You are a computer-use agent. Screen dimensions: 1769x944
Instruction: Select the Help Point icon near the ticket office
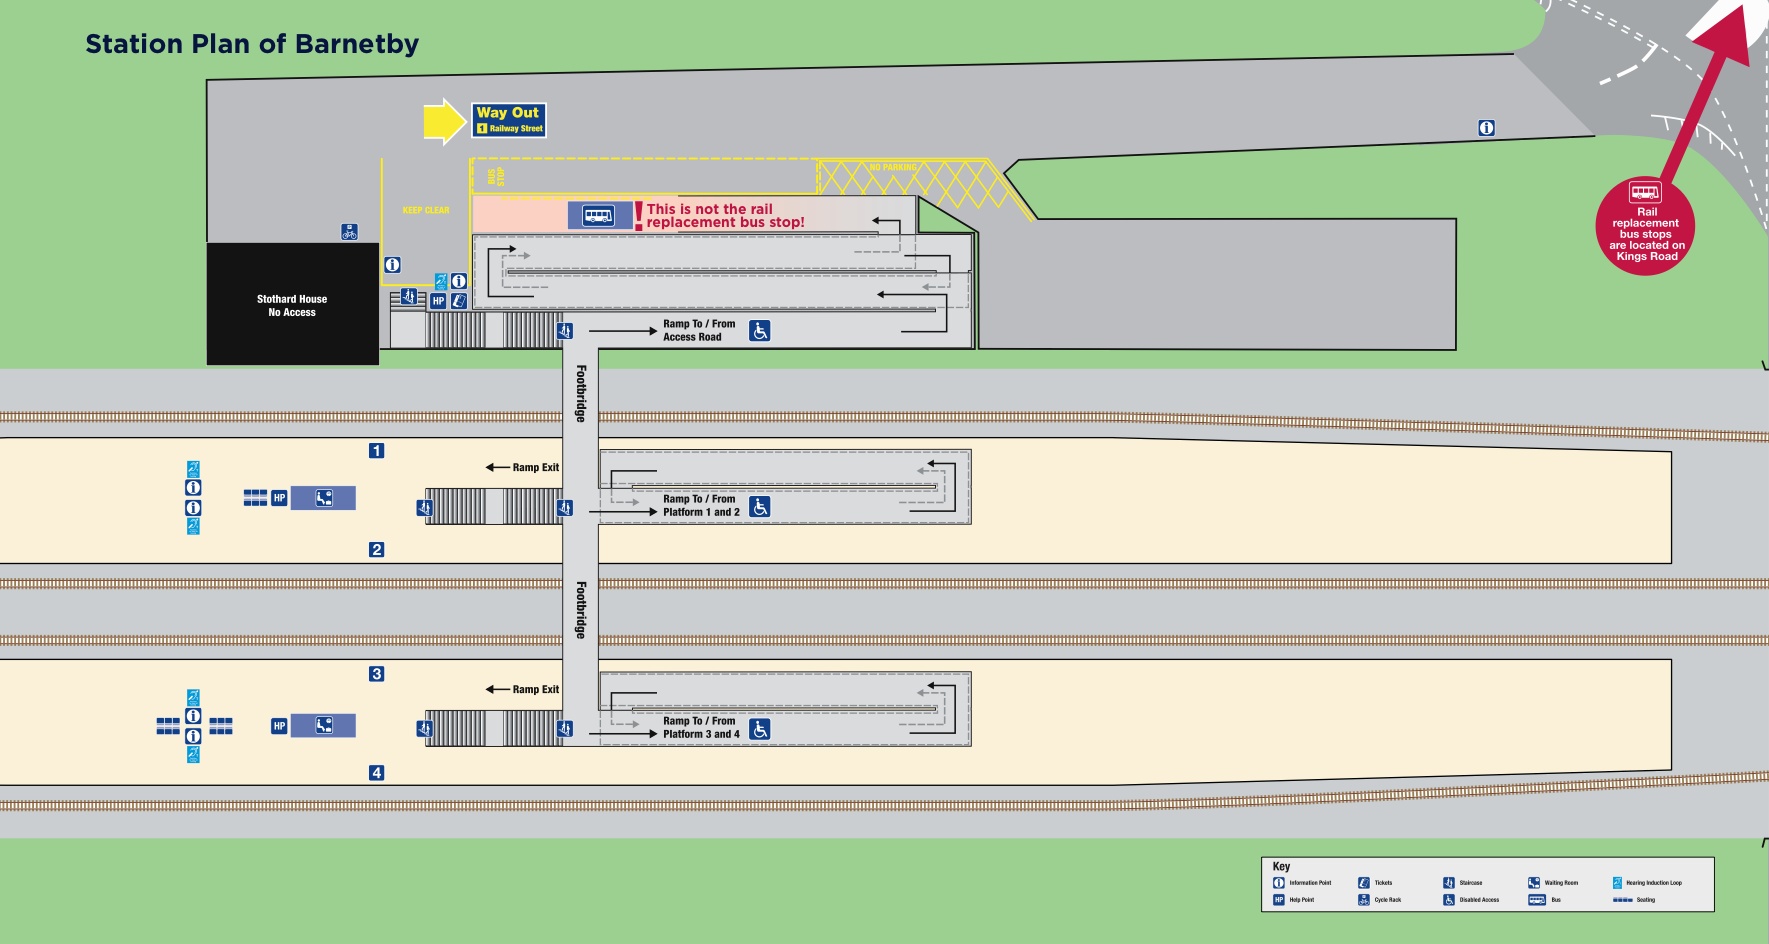click(x=440, y=298)
